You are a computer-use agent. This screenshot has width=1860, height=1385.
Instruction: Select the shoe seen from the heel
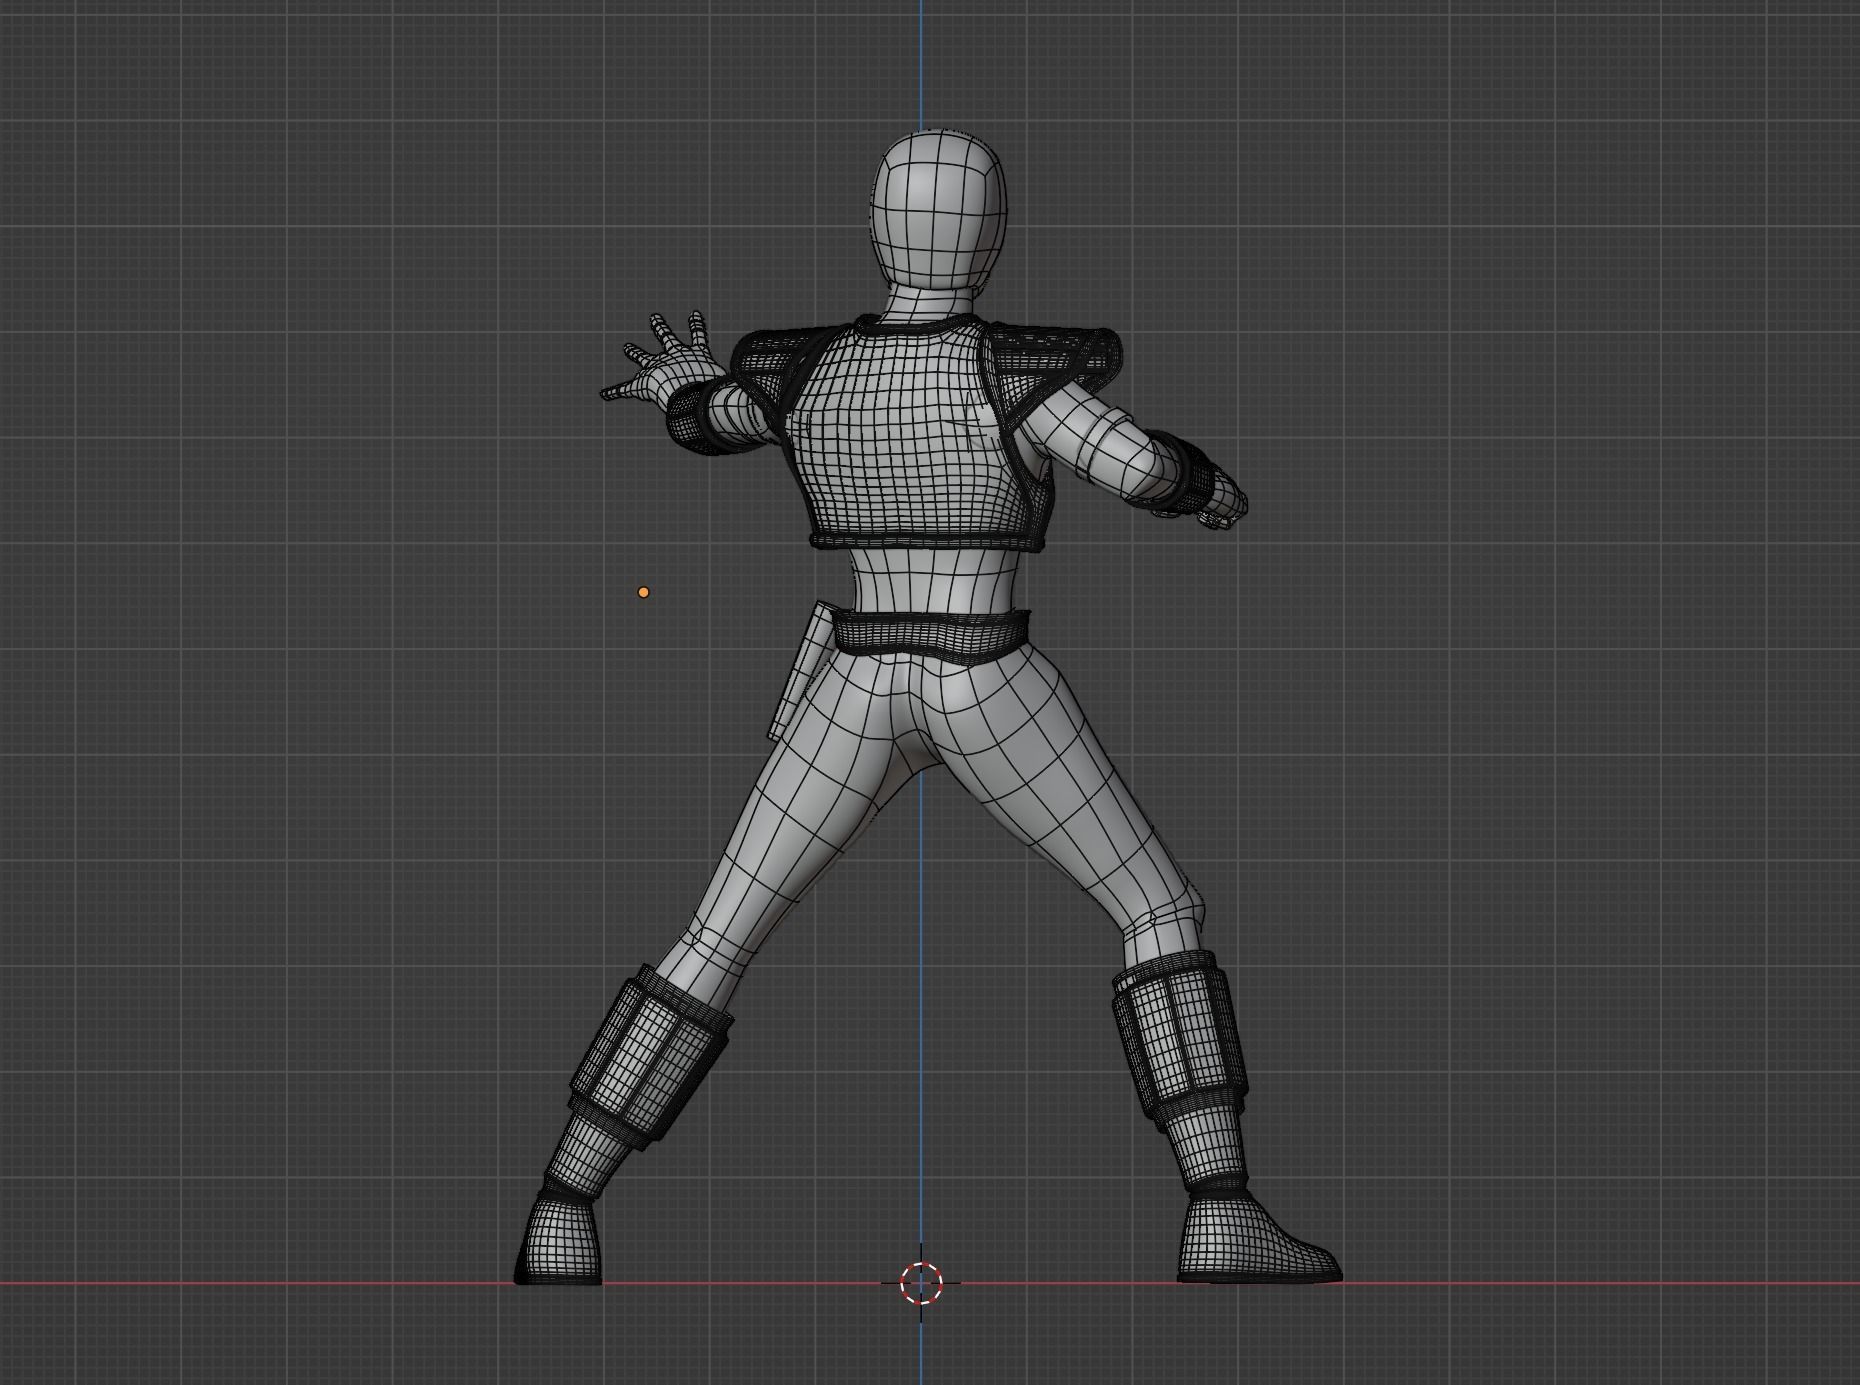tap(560, 1240)
